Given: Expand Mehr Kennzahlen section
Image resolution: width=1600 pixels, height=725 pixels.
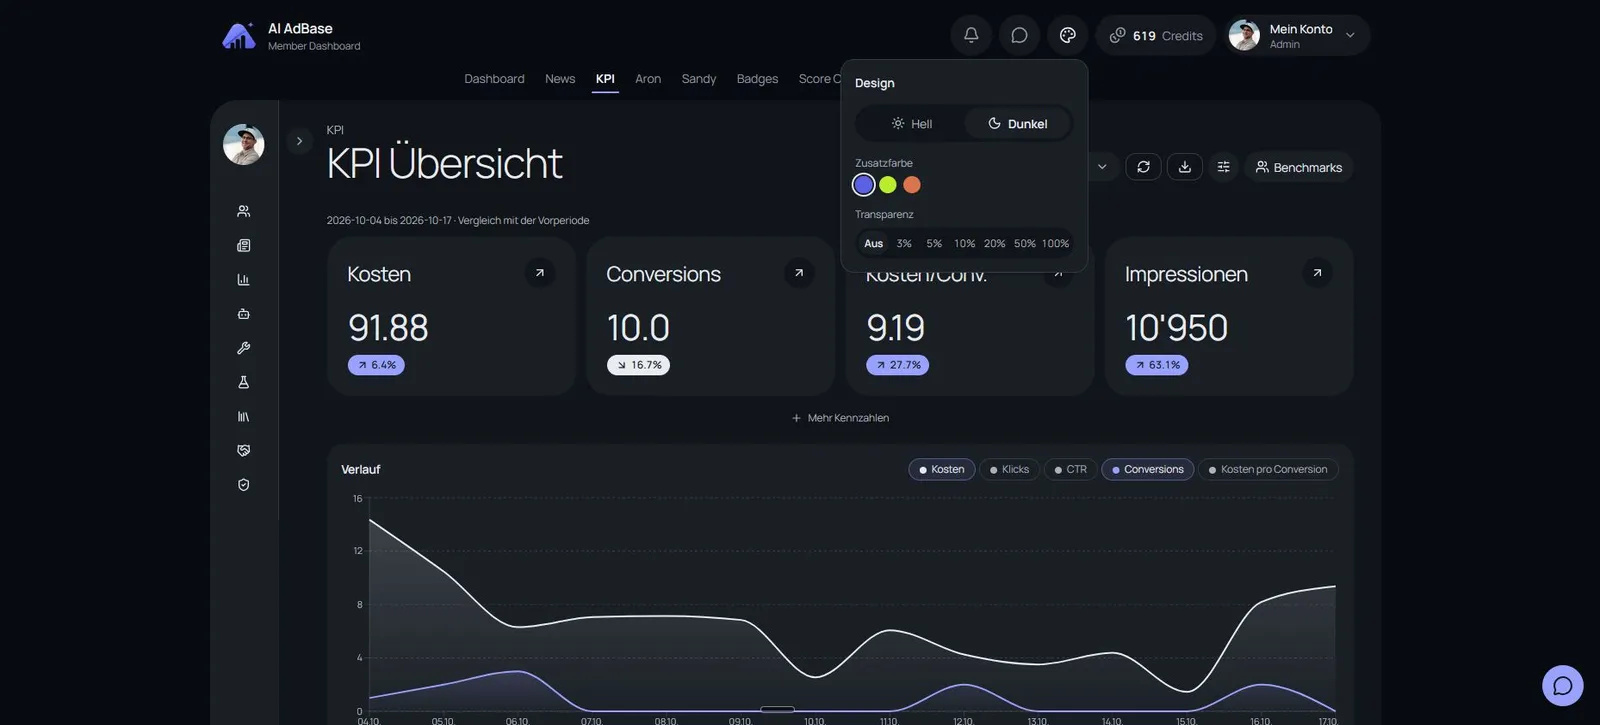Looking at the screenshot, I should pos(840,418).
